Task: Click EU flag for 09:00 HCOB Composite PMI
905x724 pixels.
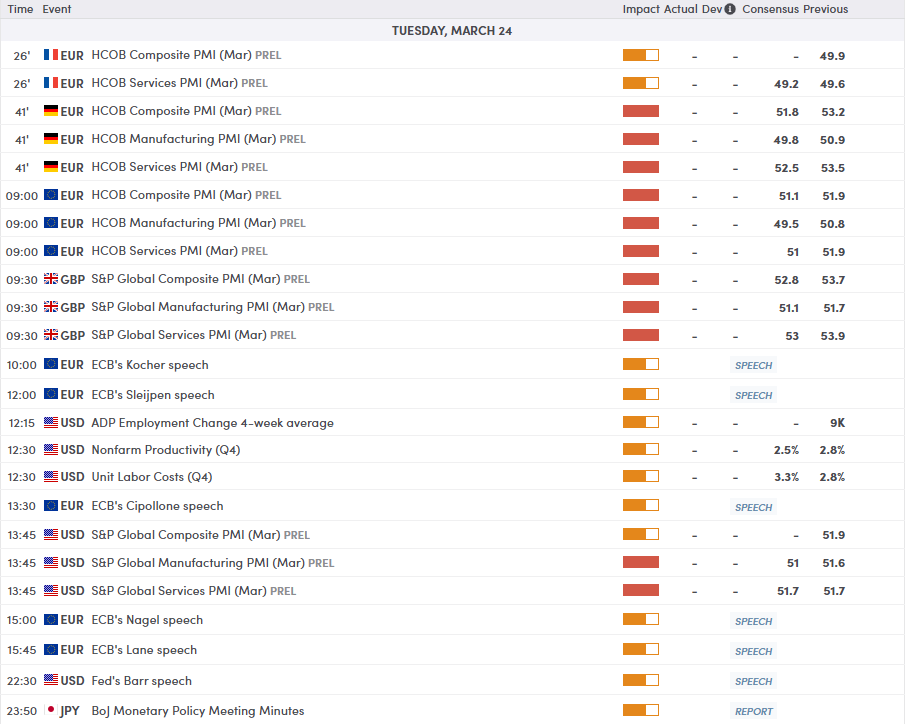Action: [x=51, y=195]
